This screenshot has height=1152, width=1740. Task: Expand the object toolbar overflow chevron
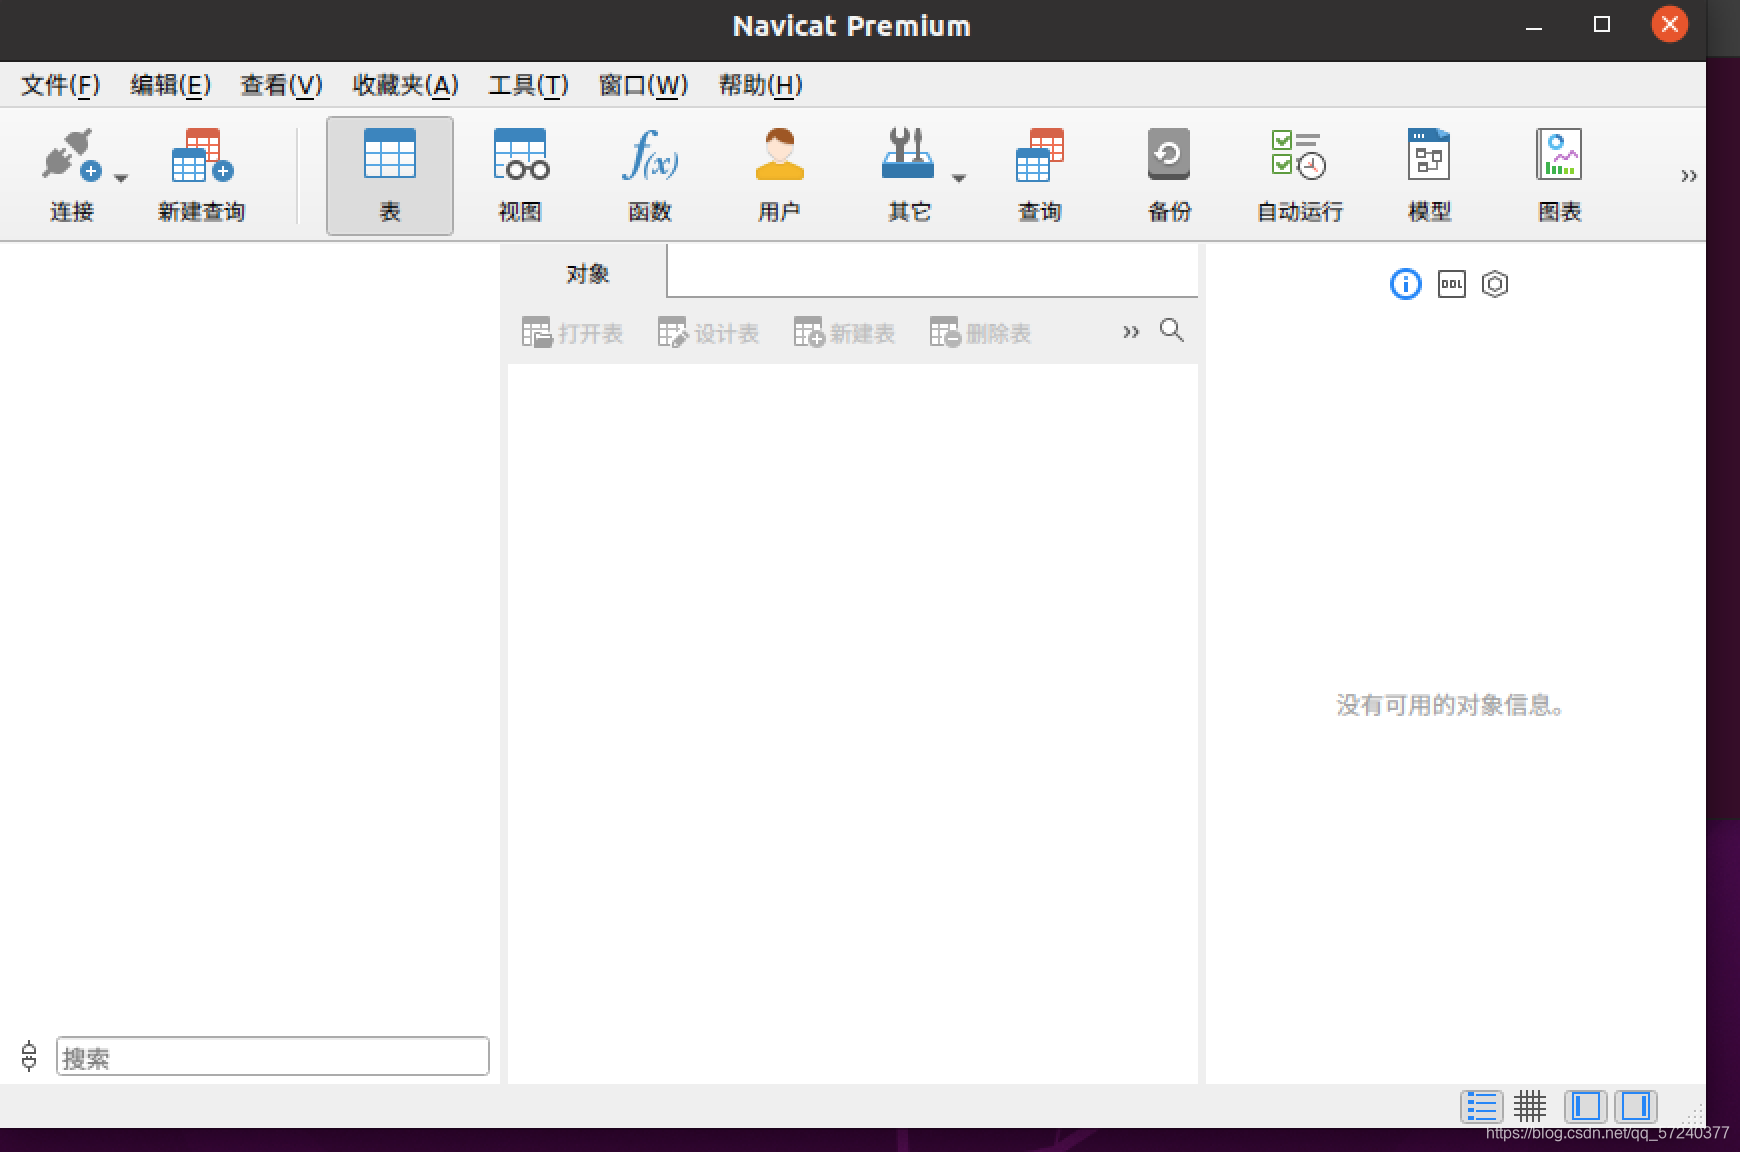1130,332
